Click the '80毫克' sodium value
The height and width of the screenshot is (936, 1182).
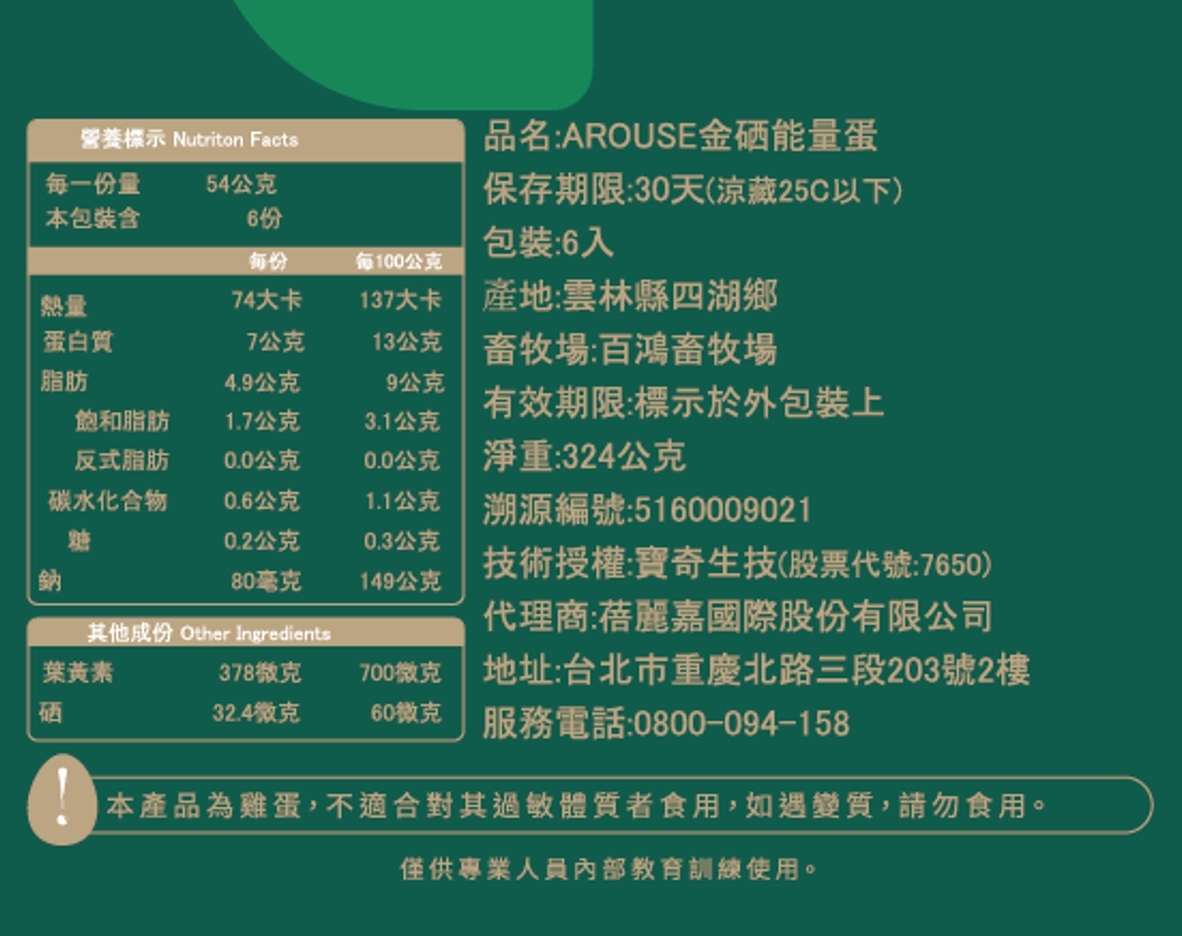[266, 581]
